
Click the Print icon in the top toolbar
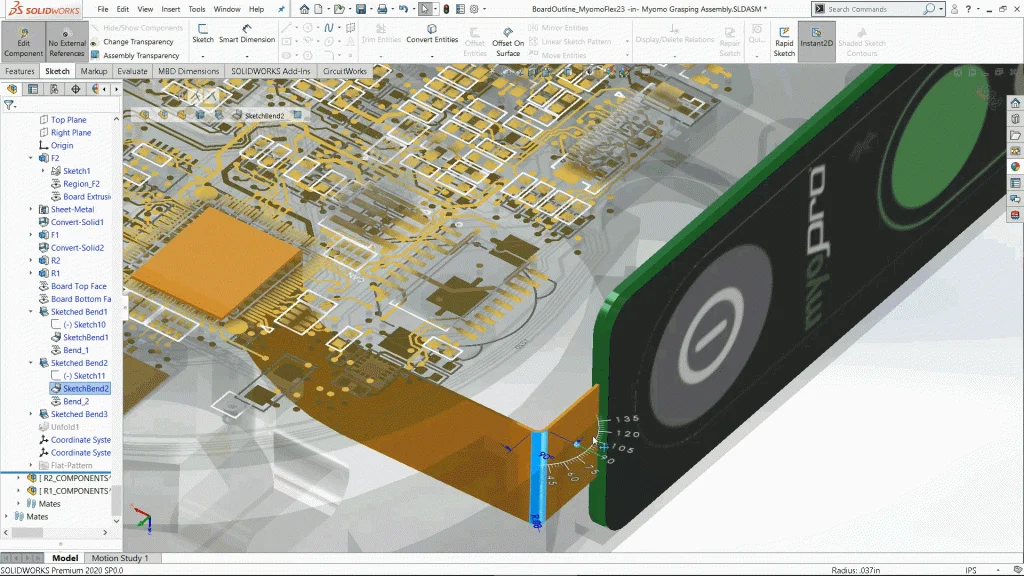383,9
